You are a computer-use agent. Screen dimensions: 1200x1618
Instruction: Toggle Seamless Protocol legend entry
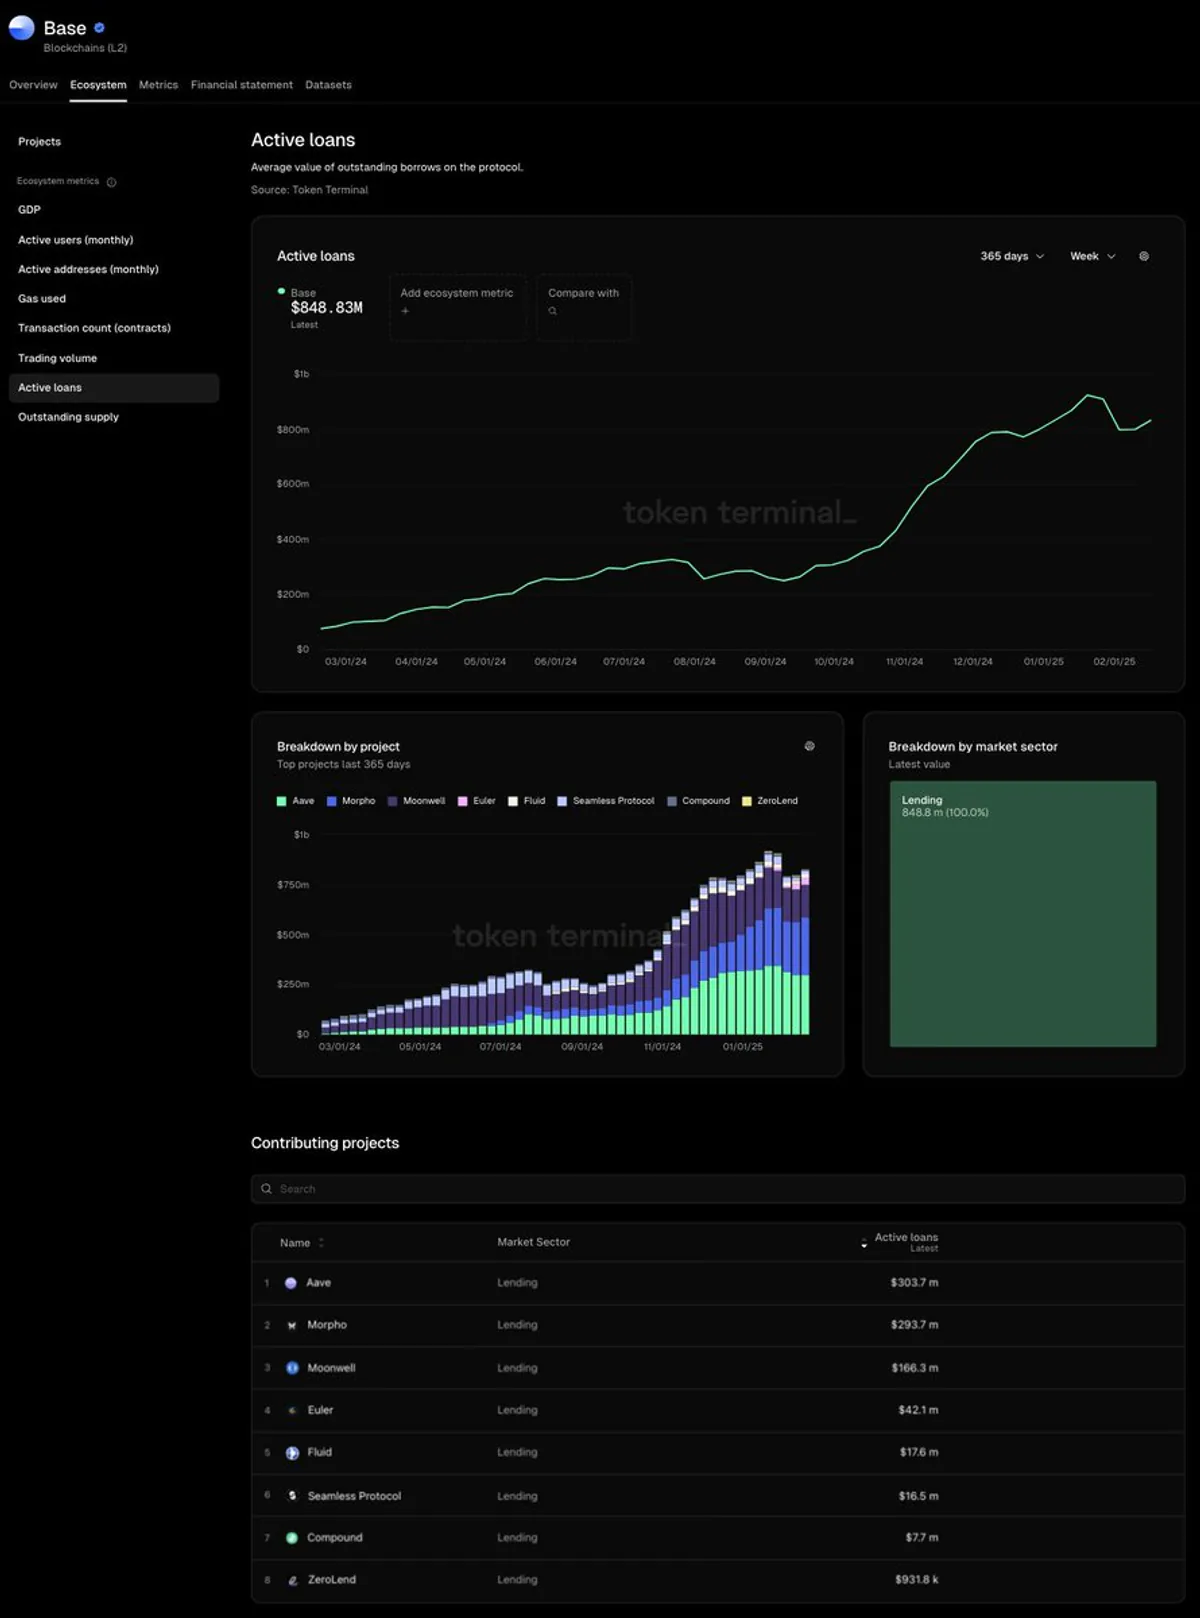606,801
